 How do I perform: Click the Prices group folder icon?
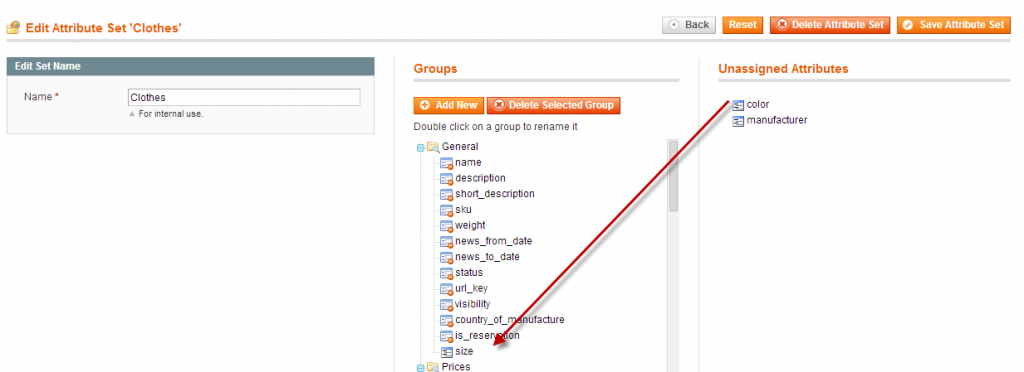(434, 367)
